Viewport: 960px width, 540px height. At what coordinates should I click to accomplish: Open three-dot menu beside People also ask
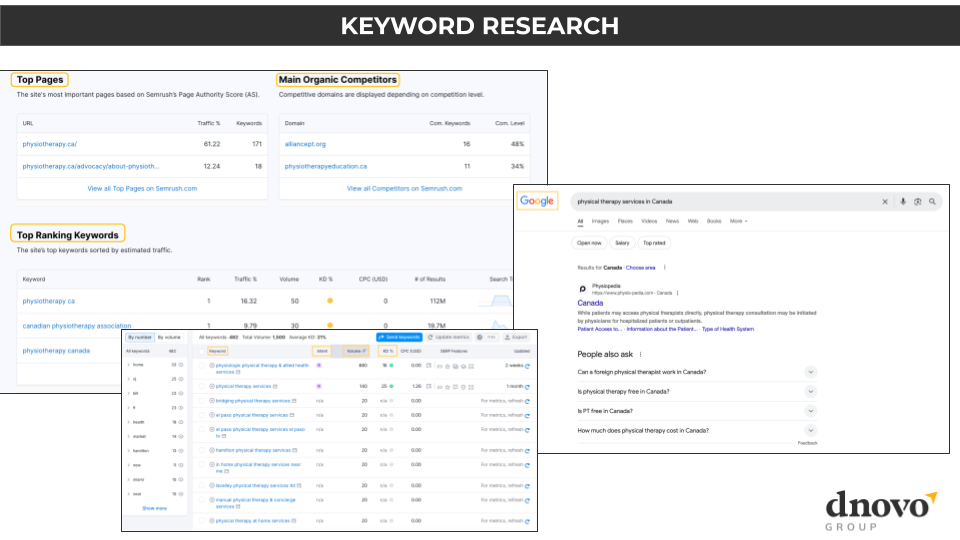(x=640, y=354)
